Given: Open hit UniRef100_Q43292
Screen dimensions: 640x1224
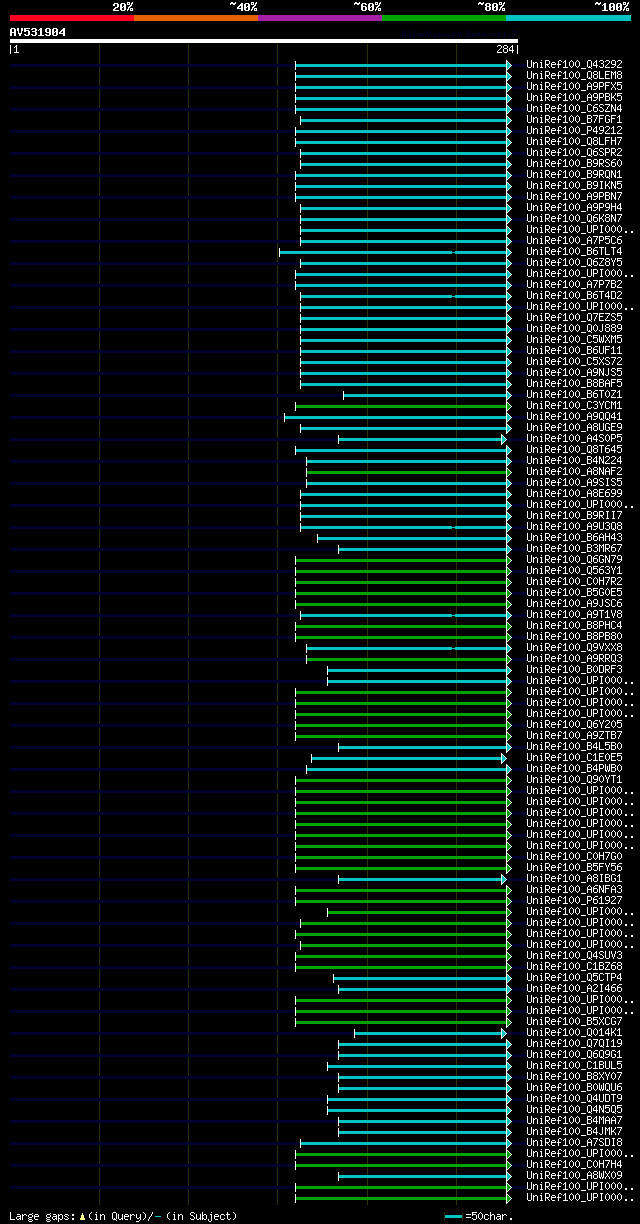Looking at the screenshot, I should tap(574, 64).
